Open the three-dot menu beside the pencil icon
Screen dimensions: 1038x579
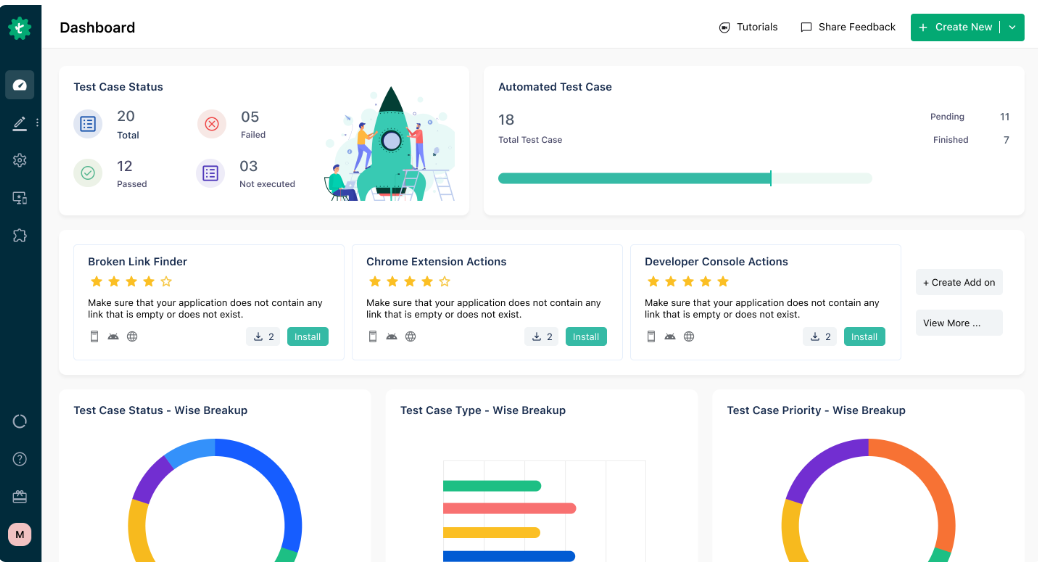pos(37,122)
